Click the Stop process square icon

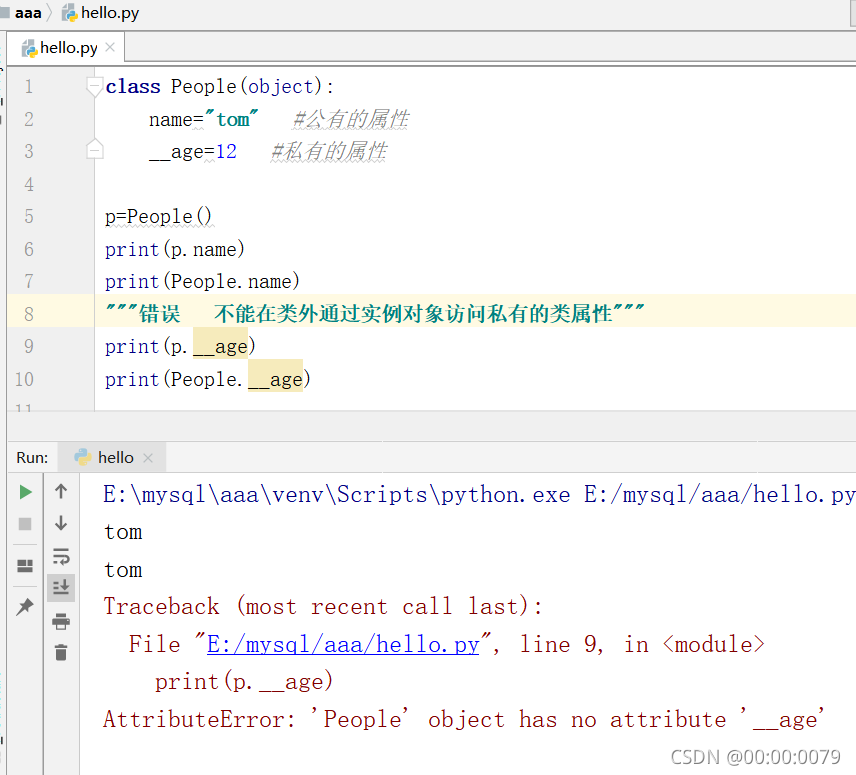tap(25, 524)
